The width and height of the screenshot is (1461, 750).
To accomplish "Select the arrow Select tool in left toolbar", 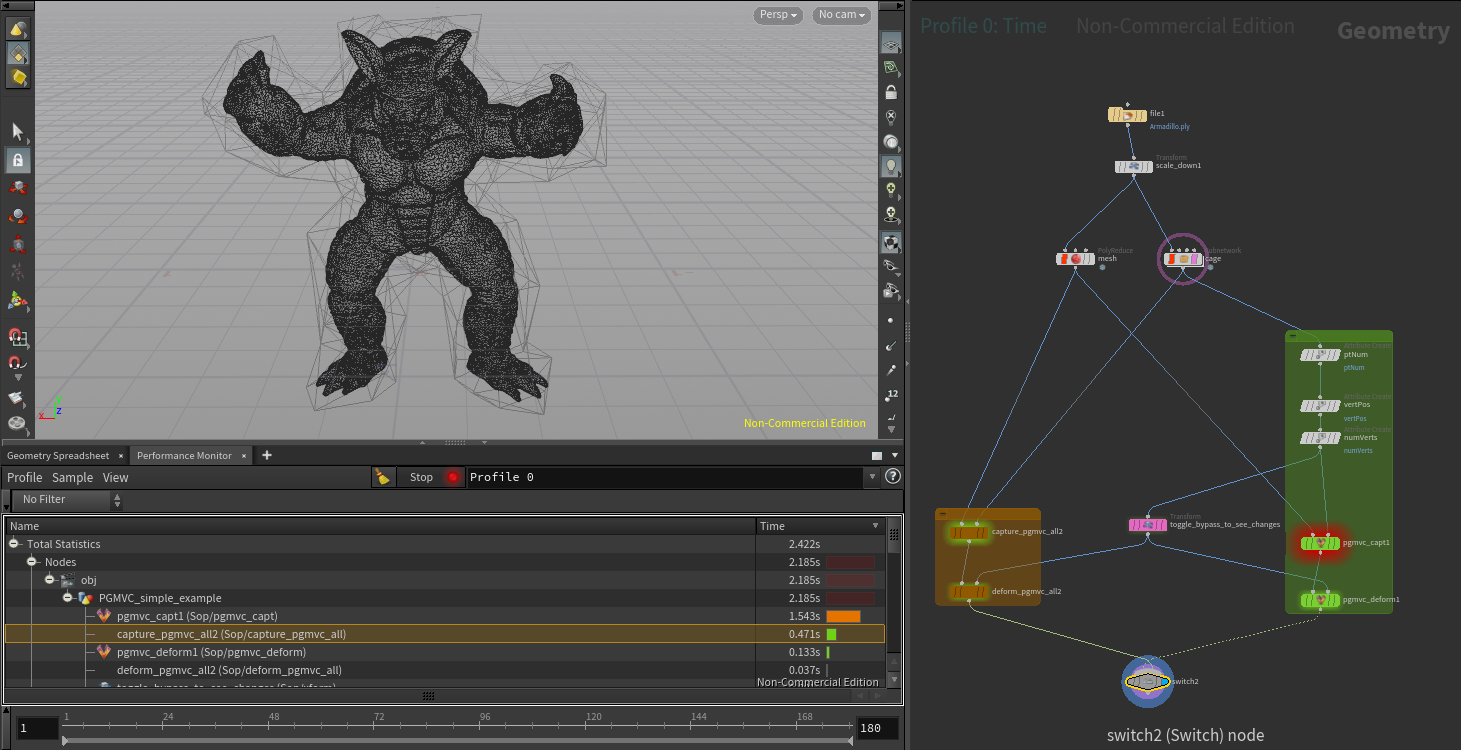I will [17, 131].
